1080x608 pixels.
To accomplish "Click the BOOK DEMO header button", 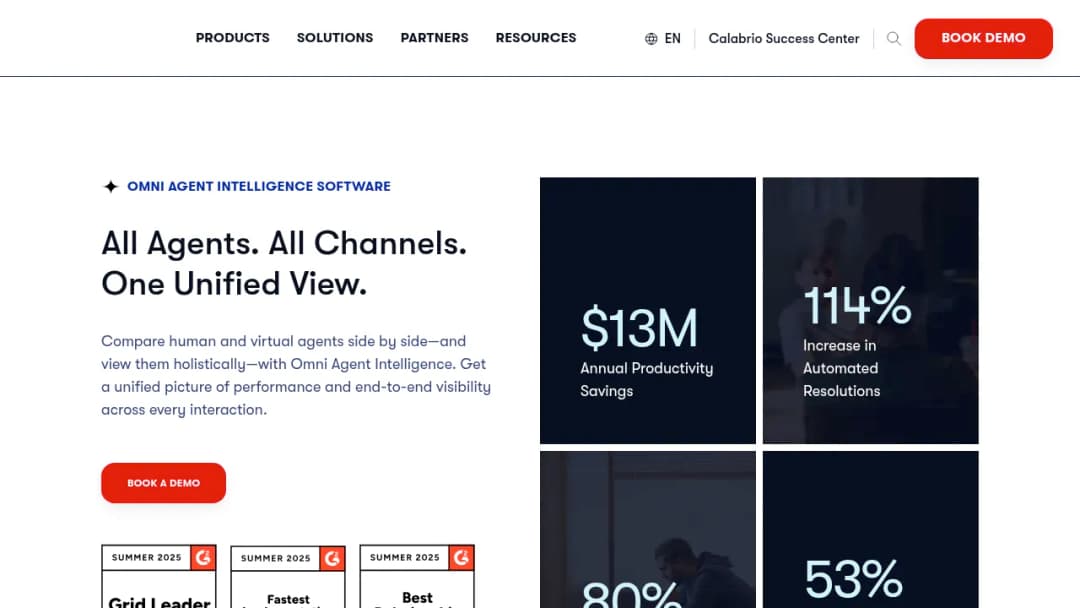I will [x=983, y=39].
